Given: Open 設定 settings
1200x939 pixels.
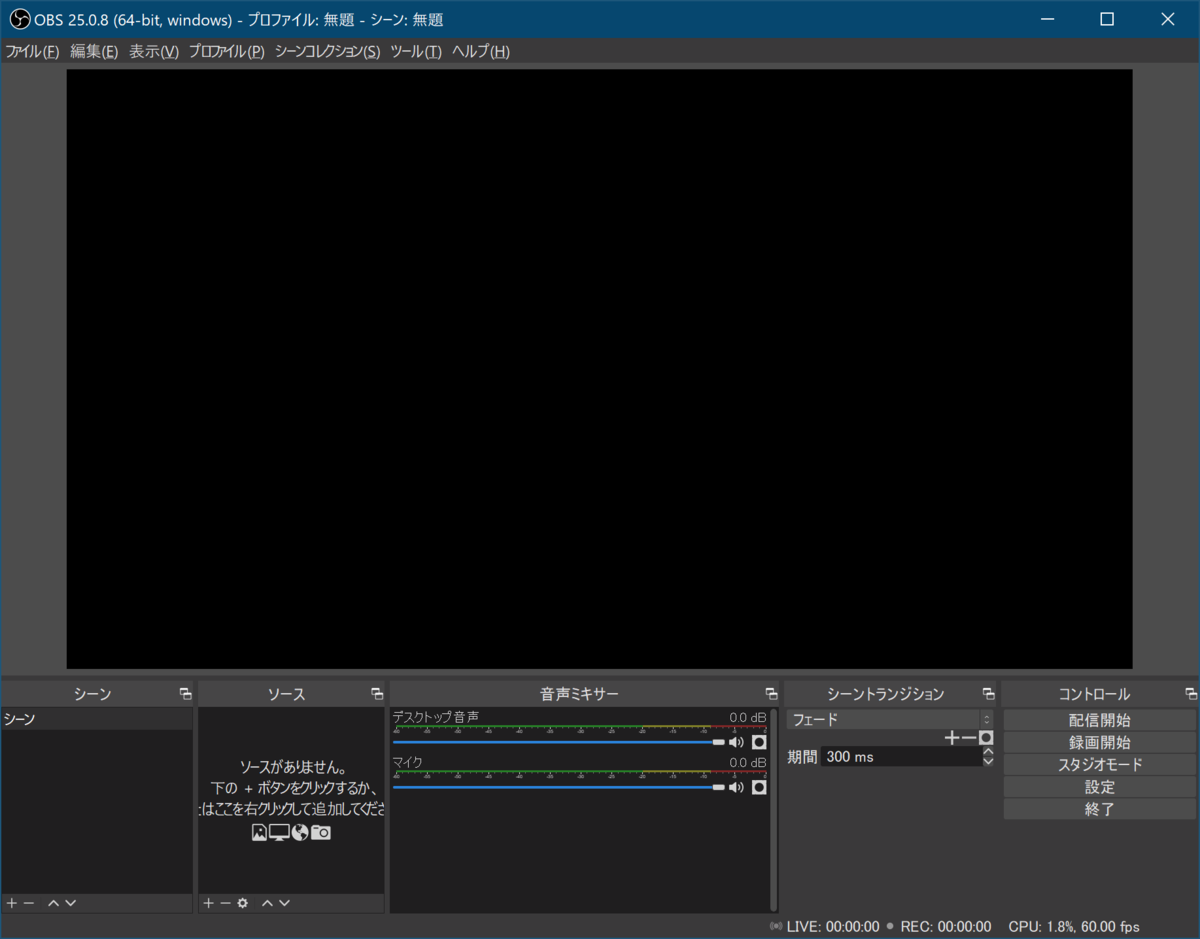Looking at the screenshot, I should click(x=1099, y=787).
